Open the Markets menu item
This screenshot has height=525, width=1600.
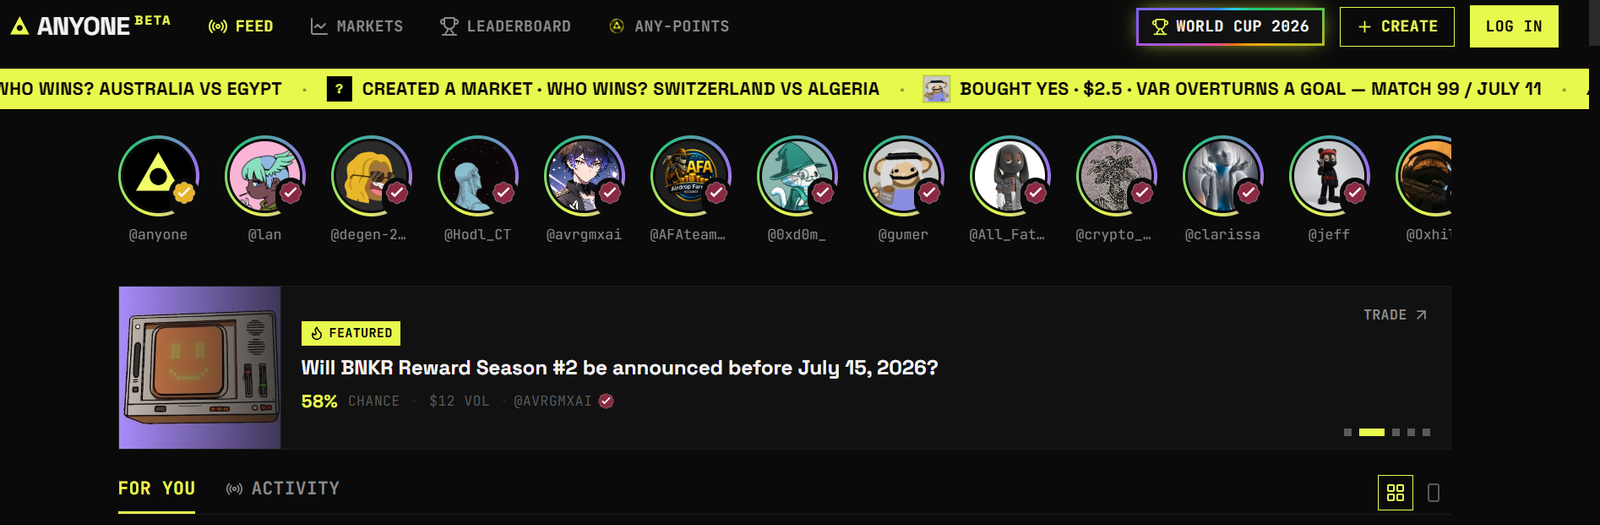tap(357, 26)
